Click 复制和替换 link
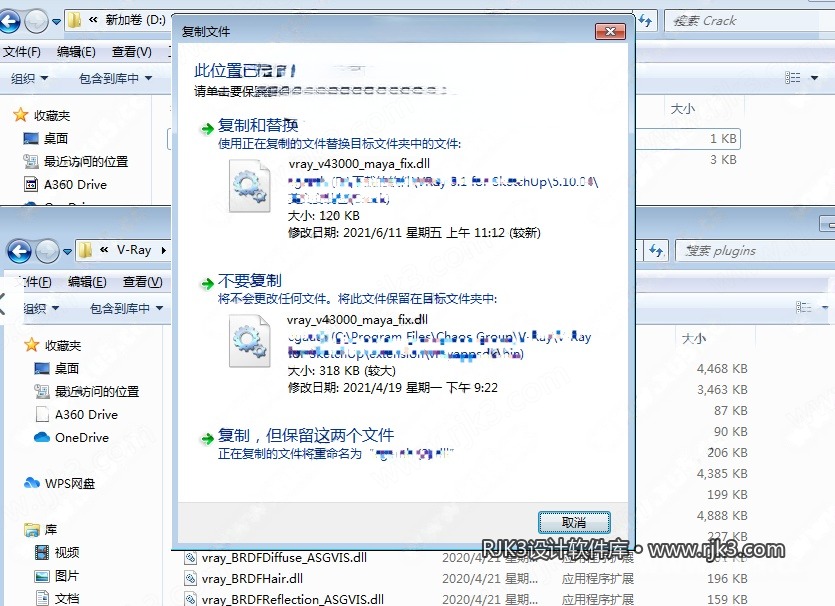 click(258, 126)
